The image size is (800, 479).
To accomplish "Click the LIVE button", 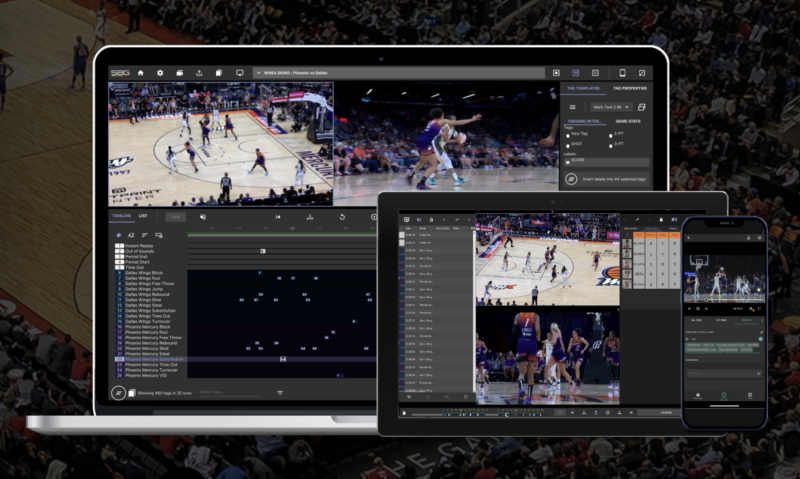I will pyautogui.click(x=175, y=216).
